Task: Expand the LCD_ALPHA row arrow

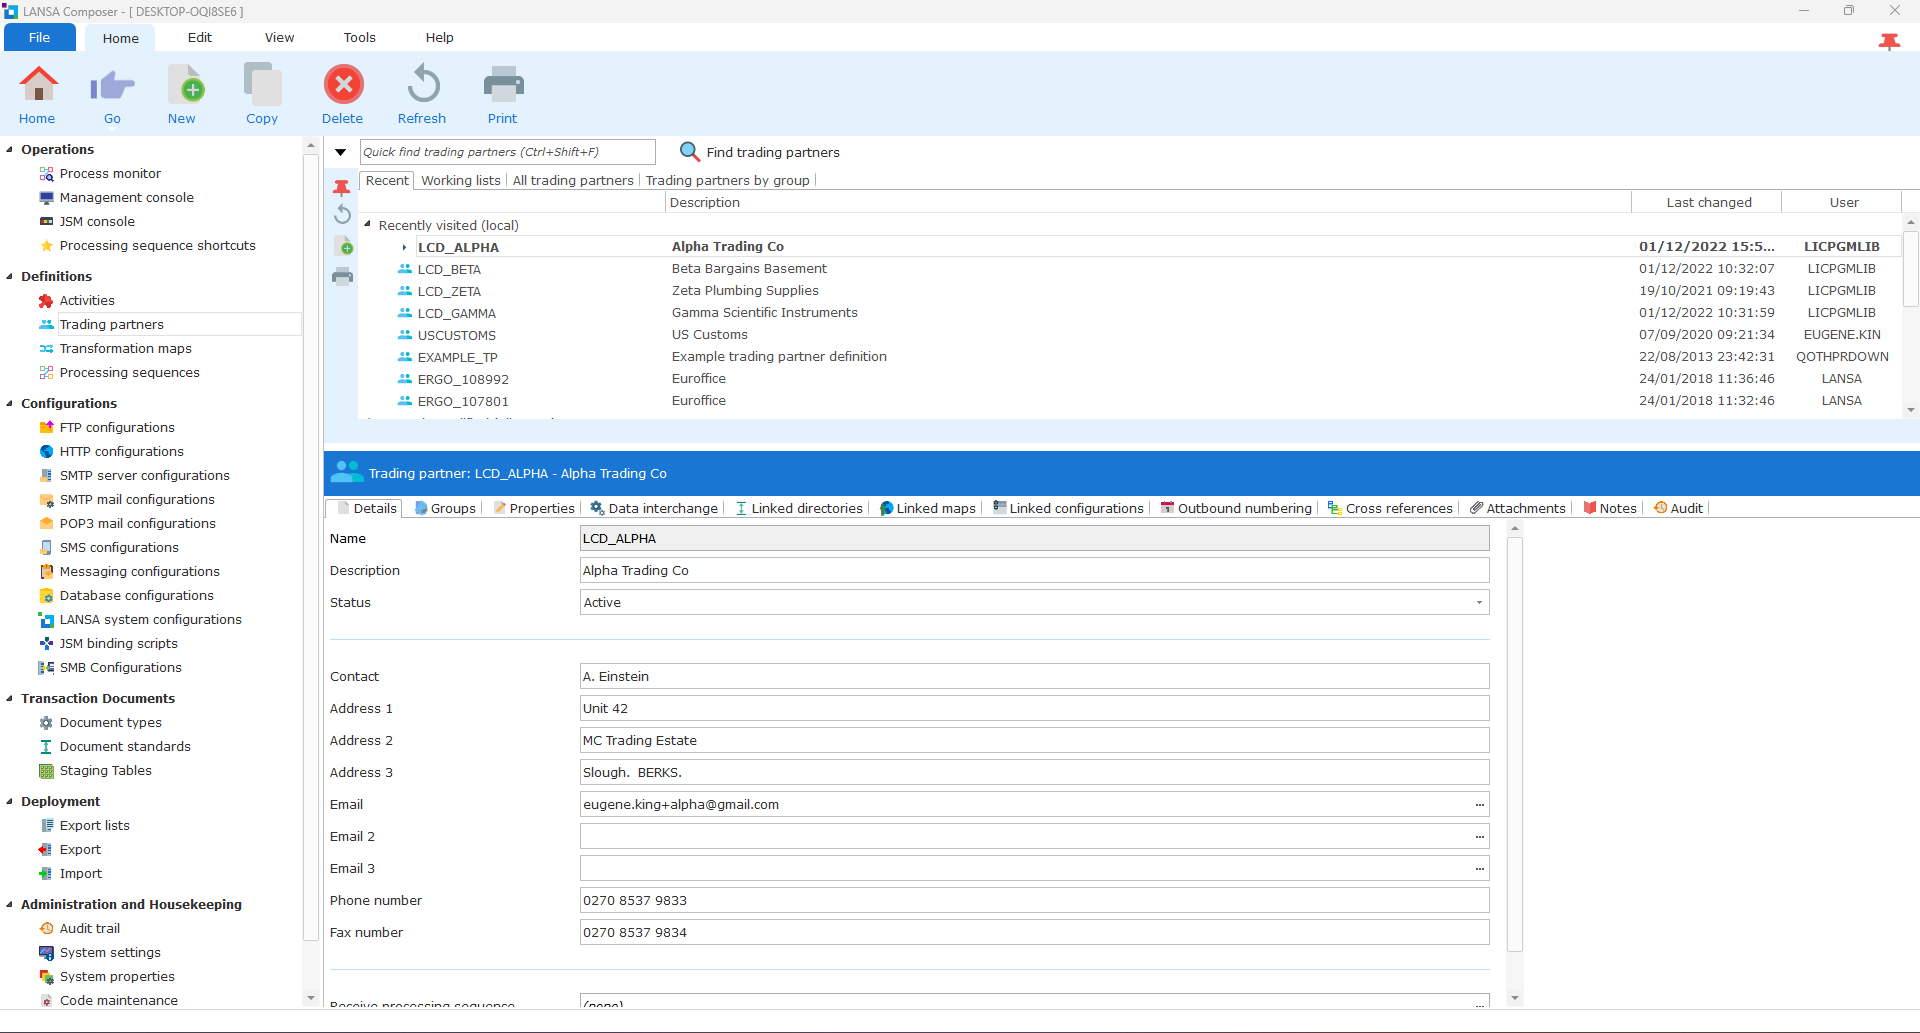Action: tap(404, 247)
